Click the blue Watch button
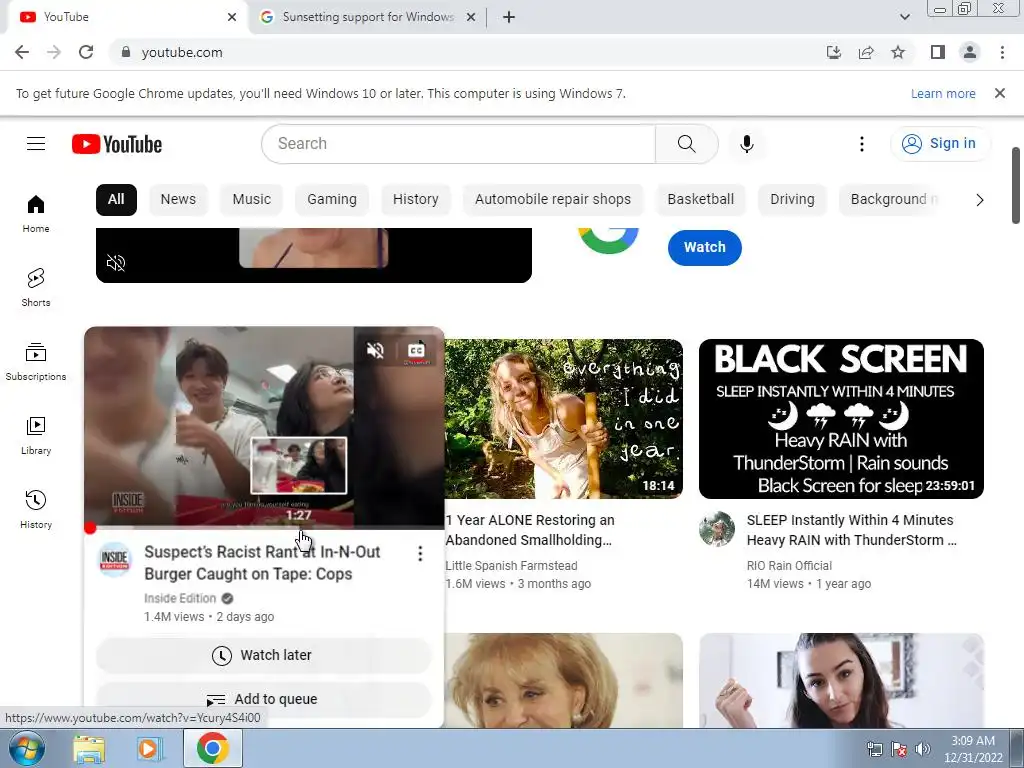 tap(705, 248)
